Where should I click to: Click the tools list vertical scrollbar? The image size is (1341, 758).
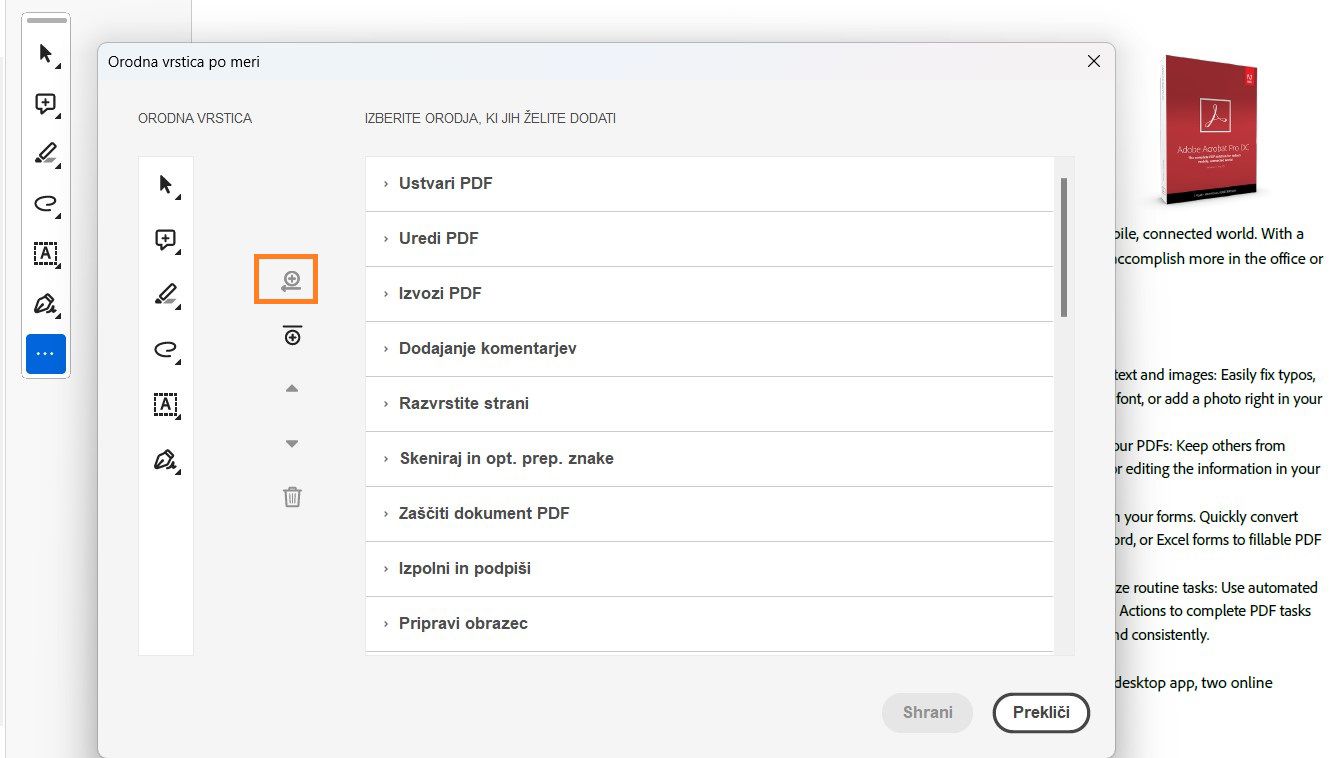pos(1064,247)
